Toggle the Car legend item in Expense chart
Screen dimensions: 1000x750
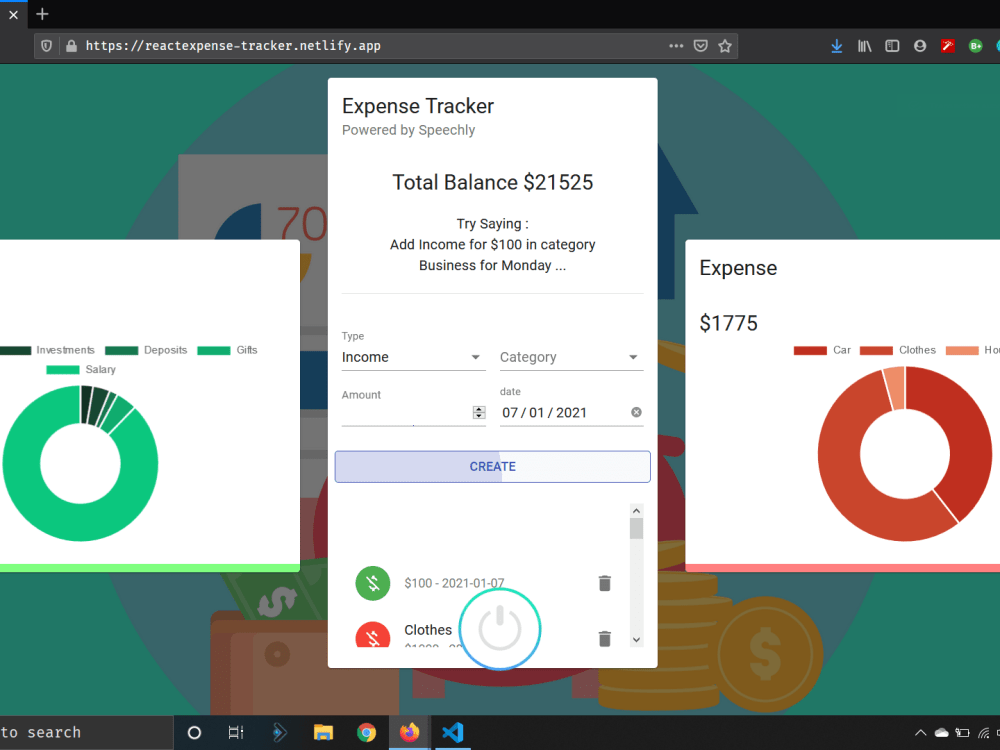pos(822,350)
